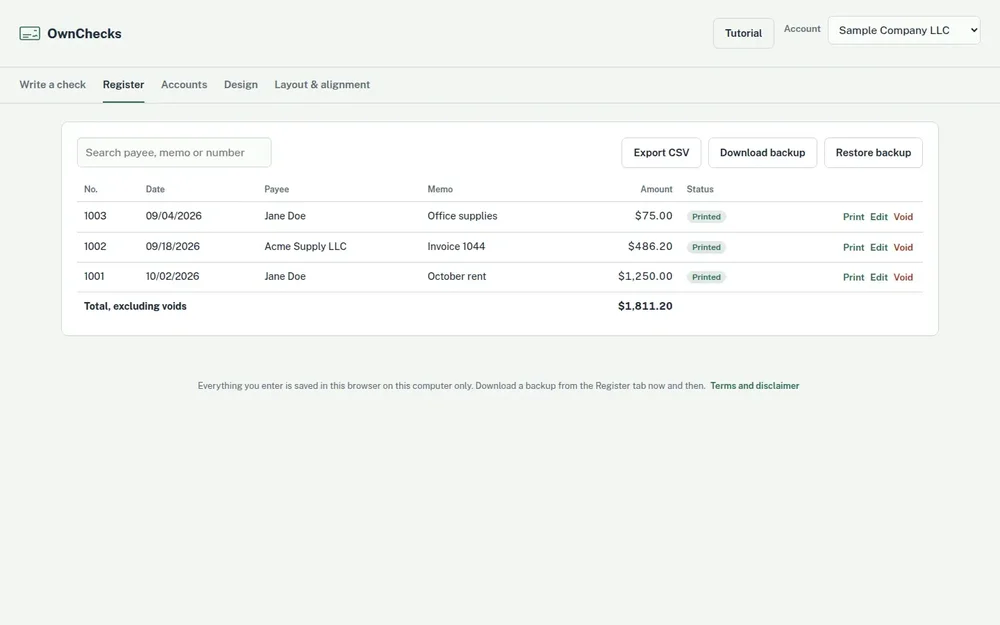Click the Payee column header
This screenshot has height=625, width=1000.
point(277,189)
